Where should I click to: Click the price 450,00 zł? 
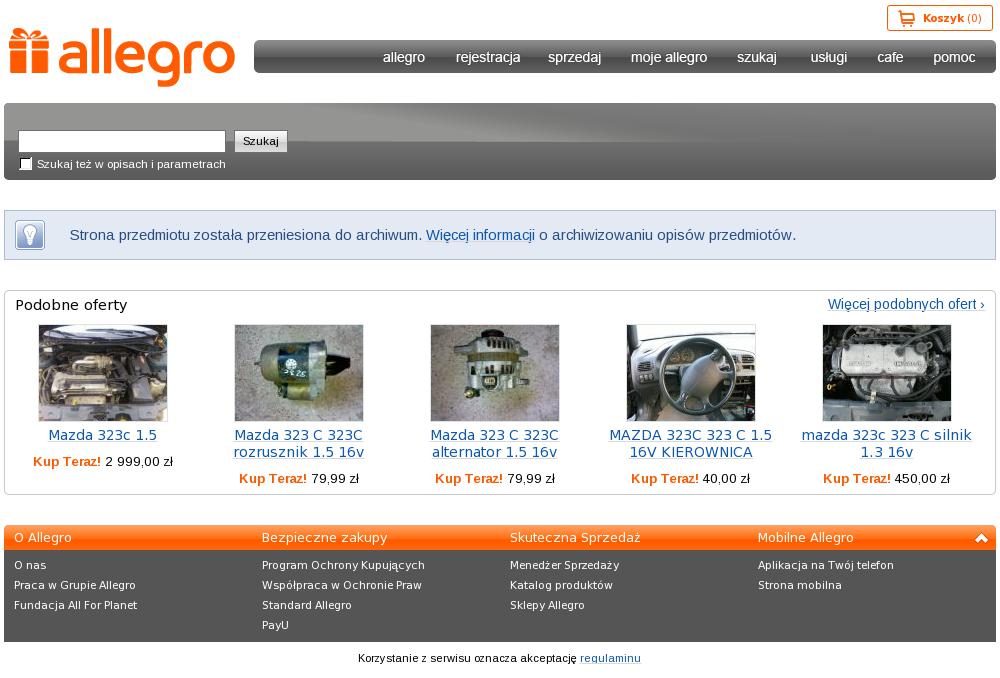click(922, 478)
